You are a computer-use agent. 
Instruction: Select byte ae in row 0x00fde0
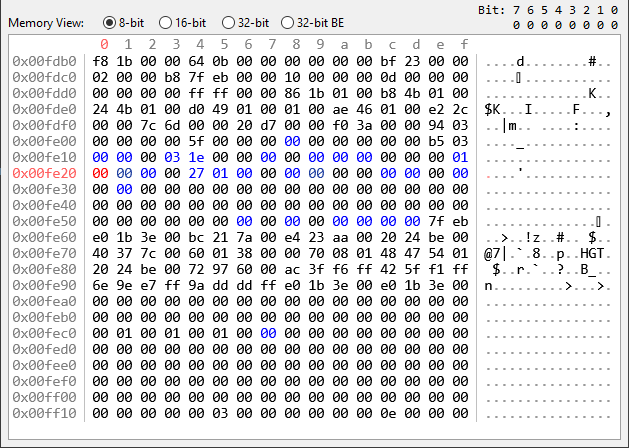coord(340,109)
